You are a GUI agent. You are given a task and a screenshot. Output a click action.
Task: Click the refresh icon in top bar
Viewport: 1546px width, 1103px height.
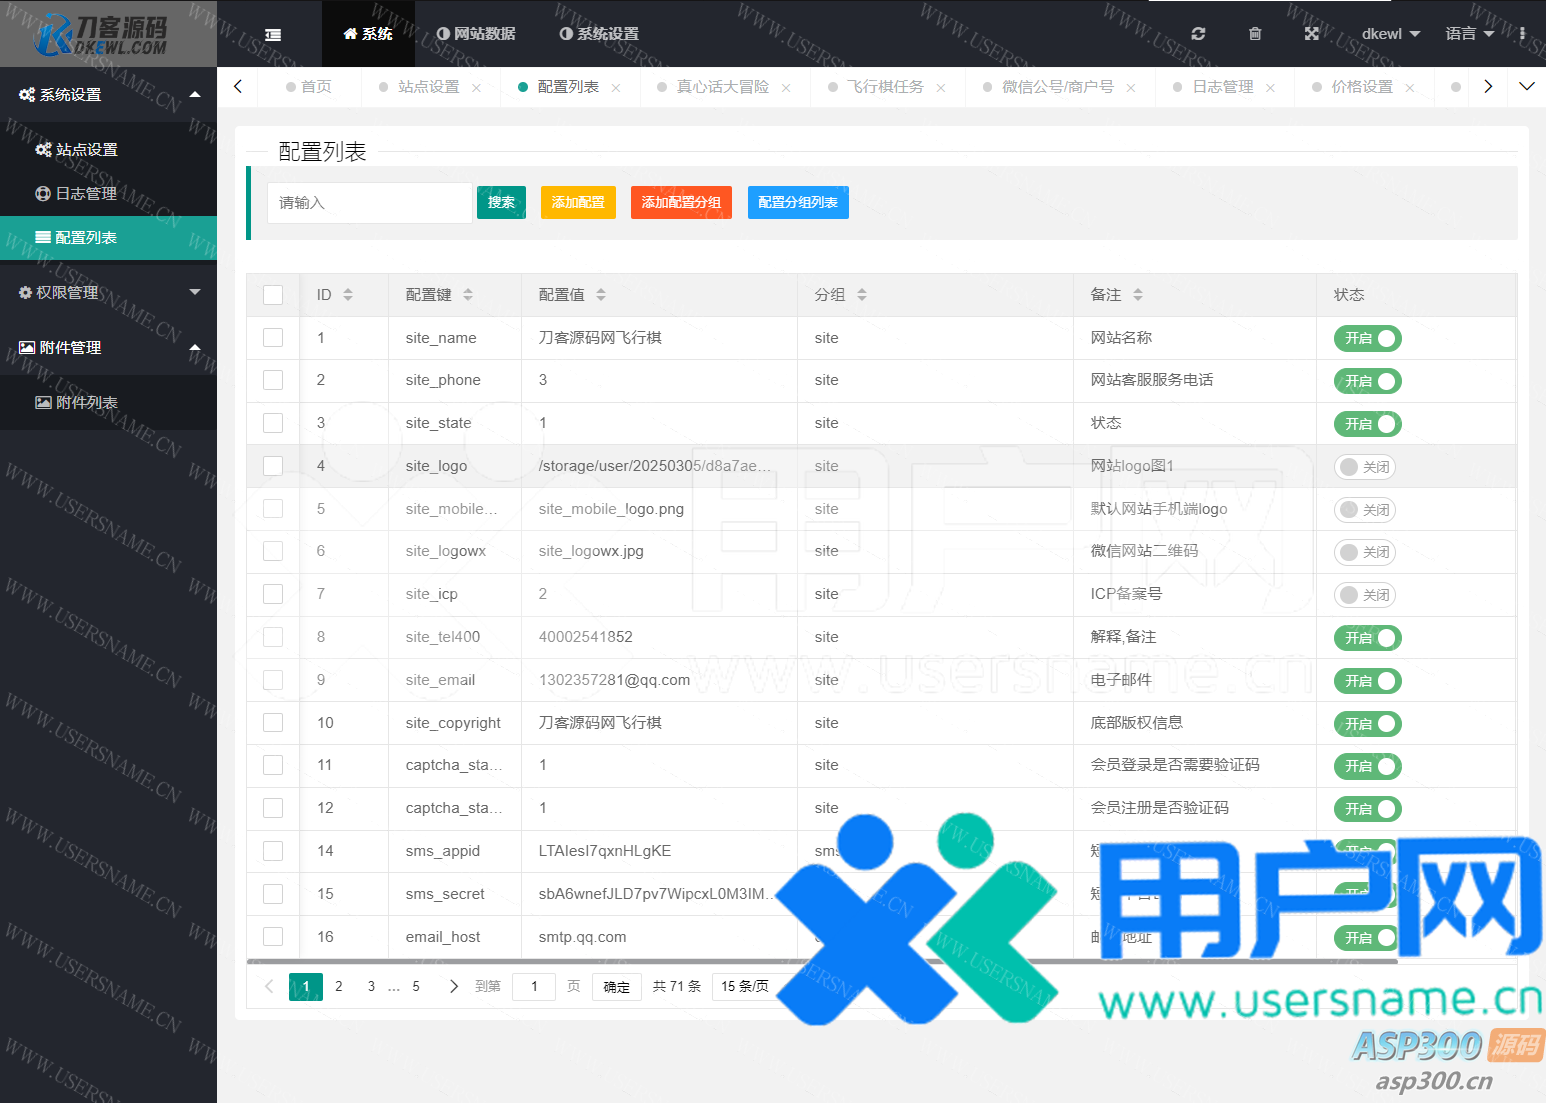(x=1198, y=33)
